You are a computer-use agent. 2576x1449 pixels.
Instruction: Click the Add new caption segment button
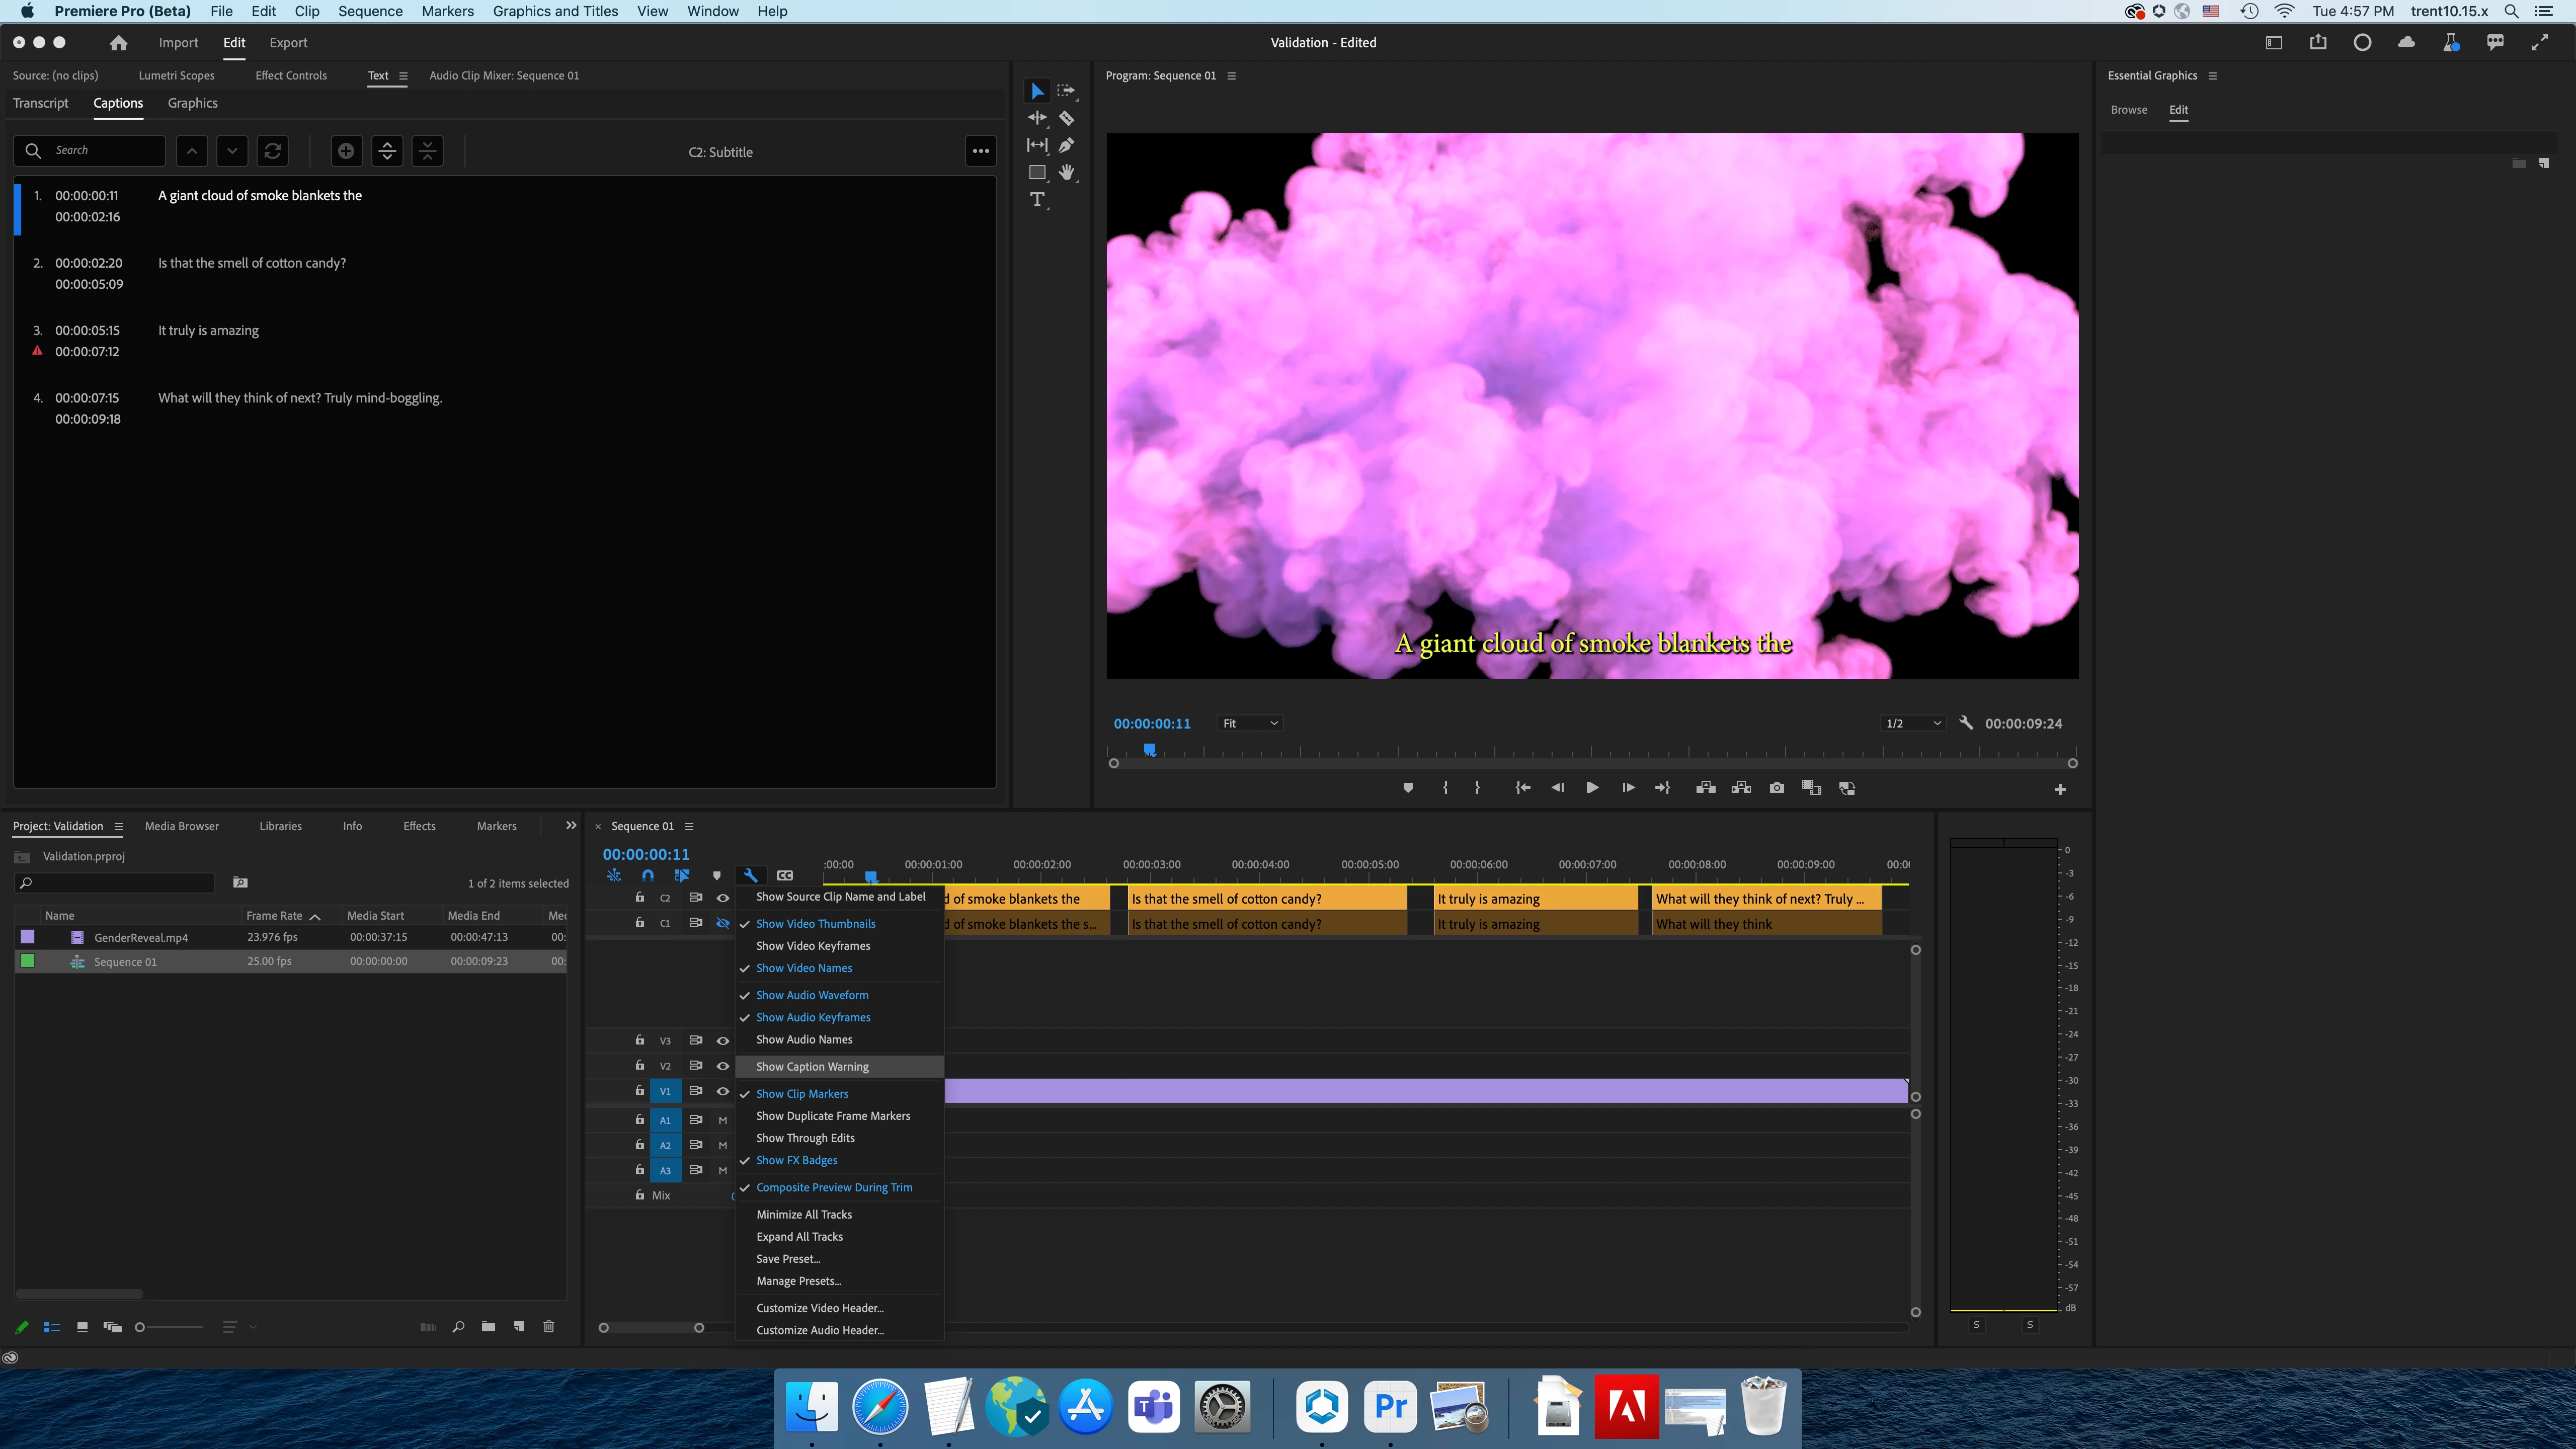[x=346, y=151]
